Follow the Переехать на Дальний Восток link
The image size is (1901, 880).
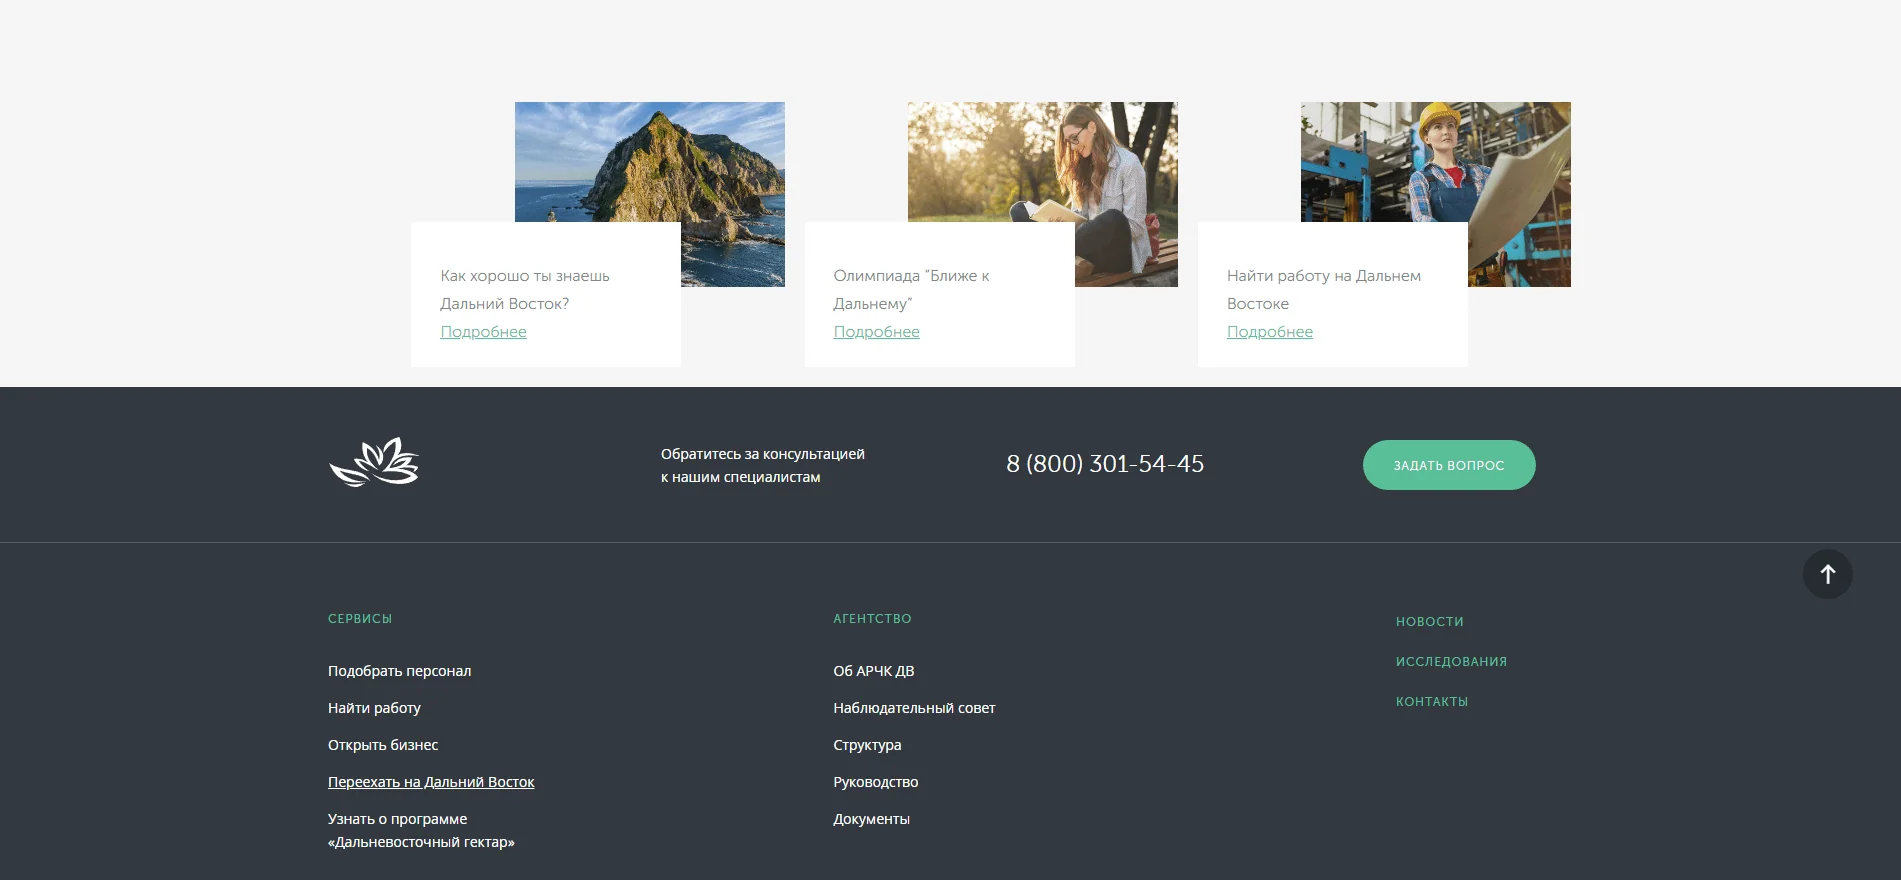pyautogui.click(x=431, y=782)
